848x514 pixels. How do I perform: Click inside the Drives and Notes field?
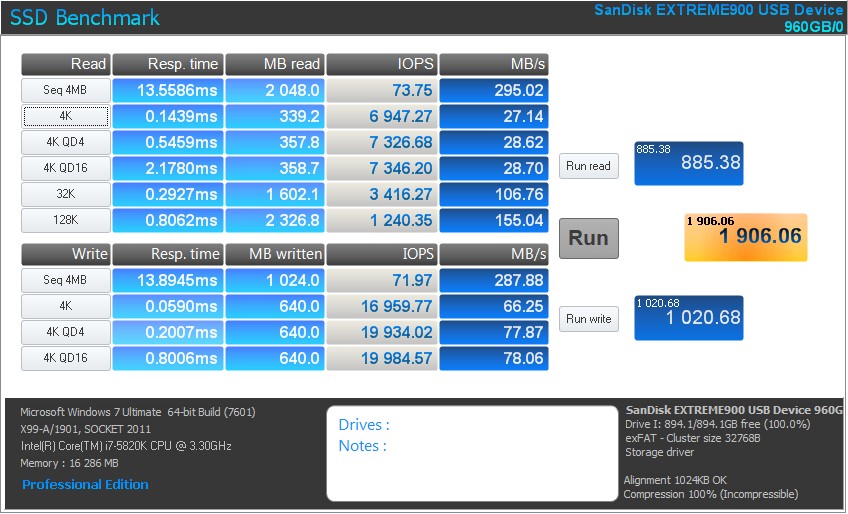point(467,453)
